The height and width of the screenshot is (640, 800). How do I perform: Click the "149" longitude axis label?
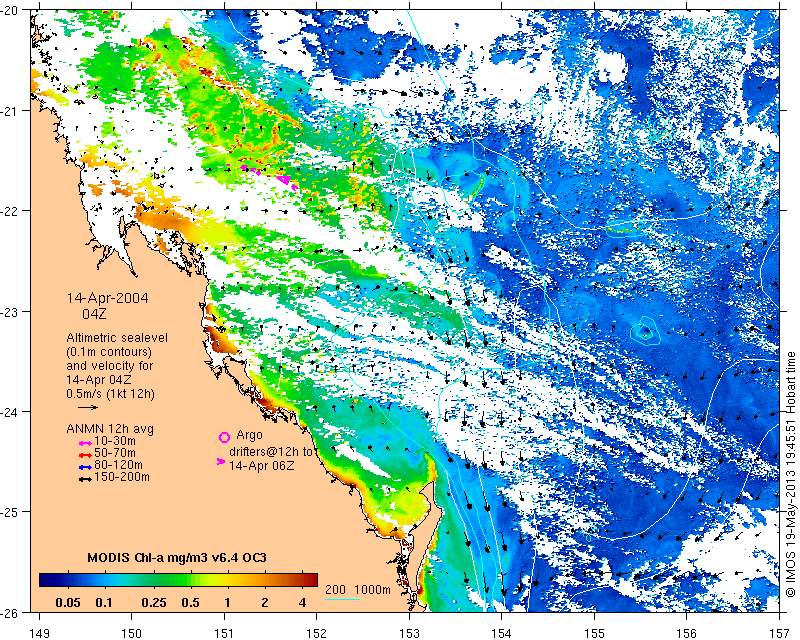(39, 633)
